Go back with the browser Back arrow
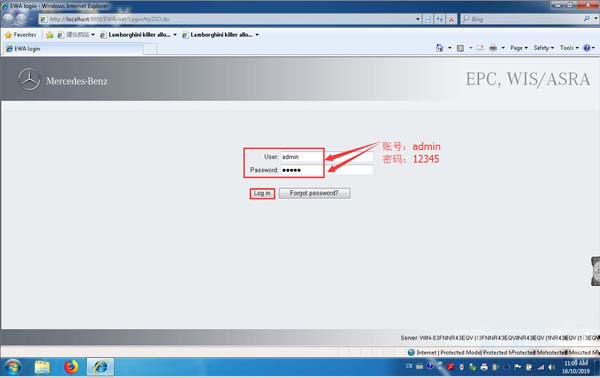The image size is (600, 378). (x=8, y=18)
